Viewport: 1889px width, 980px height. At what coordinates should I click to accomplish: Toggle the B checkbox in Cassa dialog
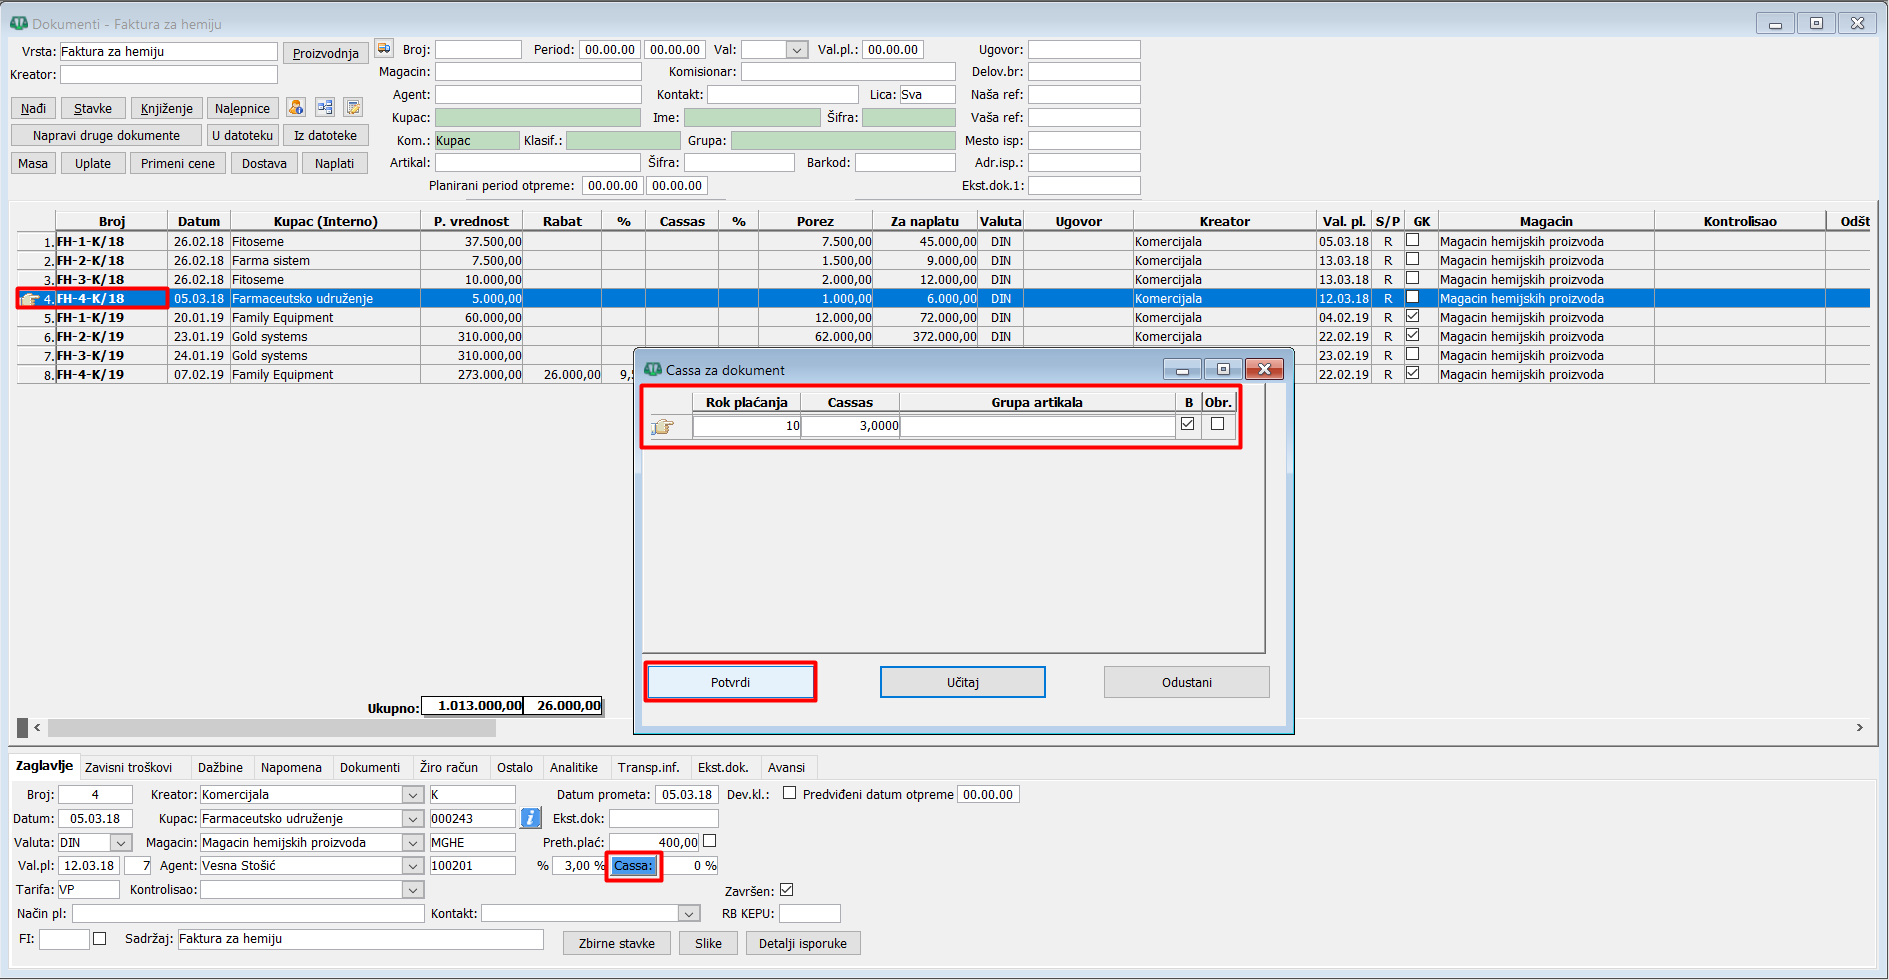[1188, 424]
